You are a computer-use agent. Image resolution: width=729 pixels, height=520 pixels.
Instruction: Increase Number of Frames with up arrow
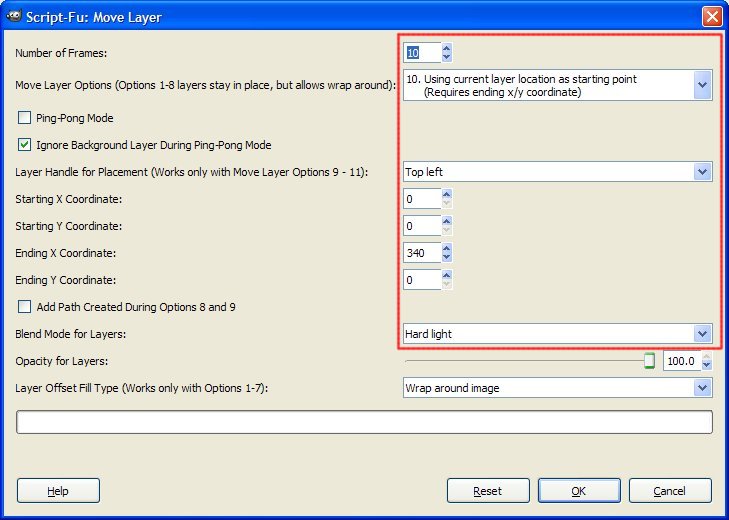click(x=446, y=47)
